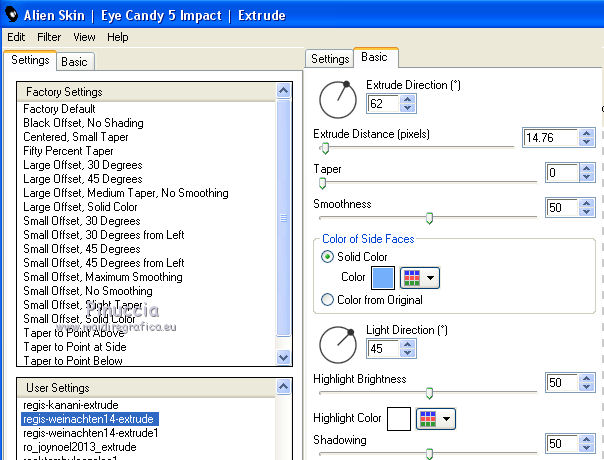Image resolution: width=604 pixels, height=460 pixels.
Task: Decrease Light Direction with down arrow
Action: pyautogui.click(x=408, y=353)
